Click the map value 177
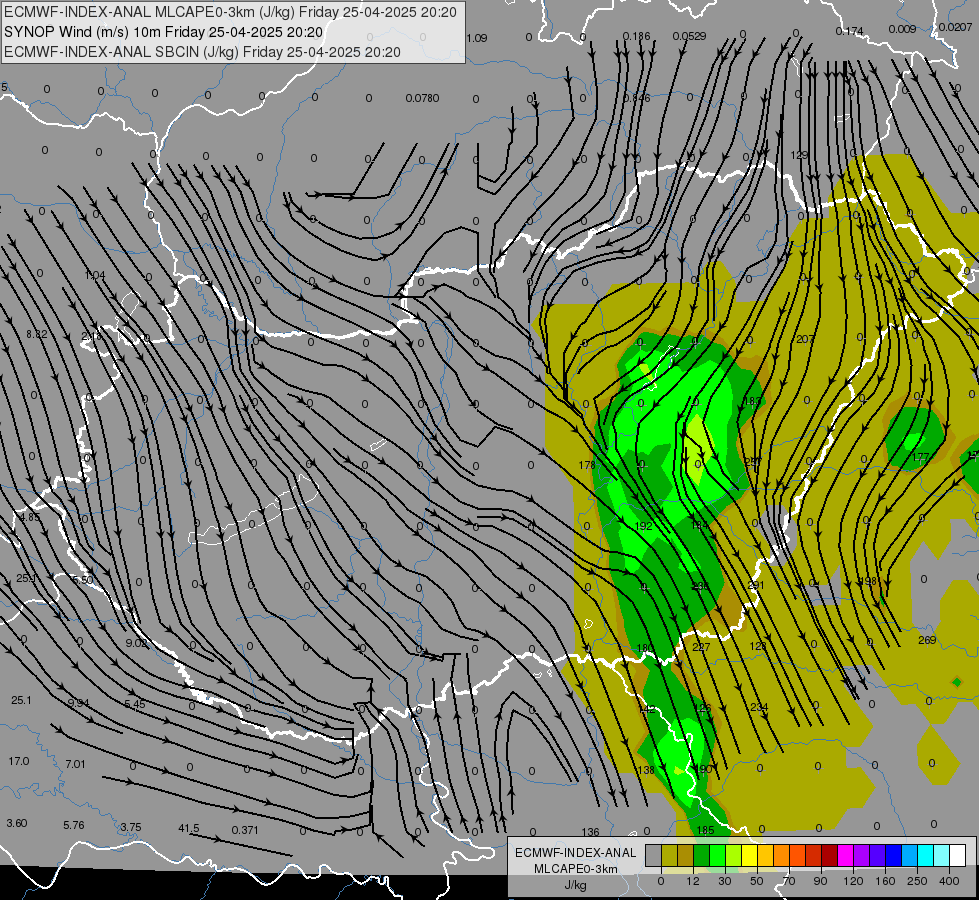Viewport: 979px width, 900px height. pyautogui.click(x=920, y=457)
